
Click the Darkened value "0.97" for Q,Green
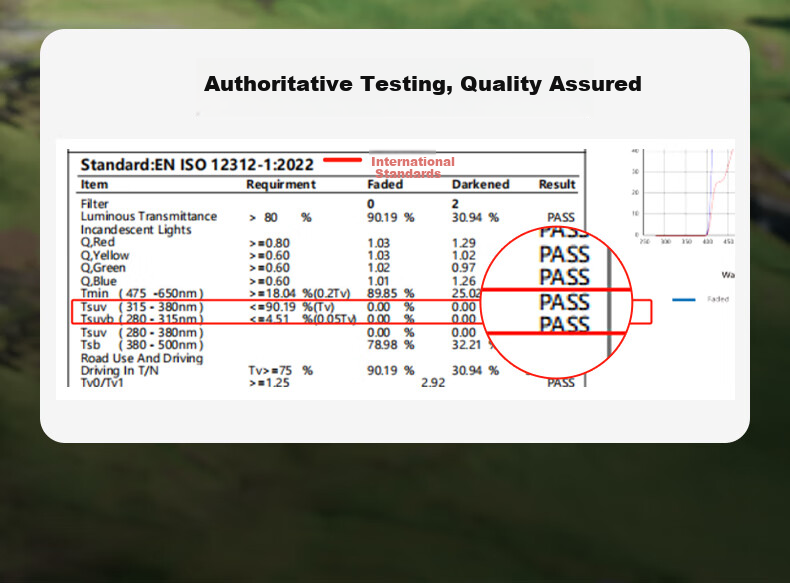click(464, 268)
